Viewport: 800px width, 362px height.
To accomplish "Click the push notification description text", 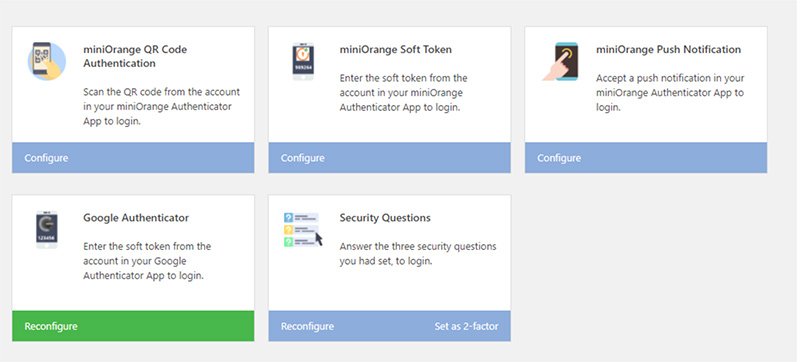I will pos(670,93).
